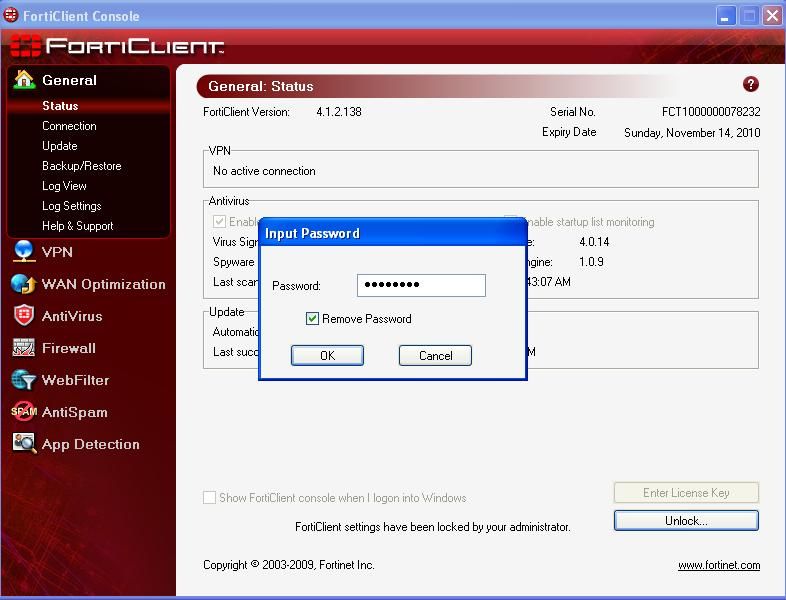The image size is (786, 600).
Task: Open the General home icon
Action: tap(24, 80)
